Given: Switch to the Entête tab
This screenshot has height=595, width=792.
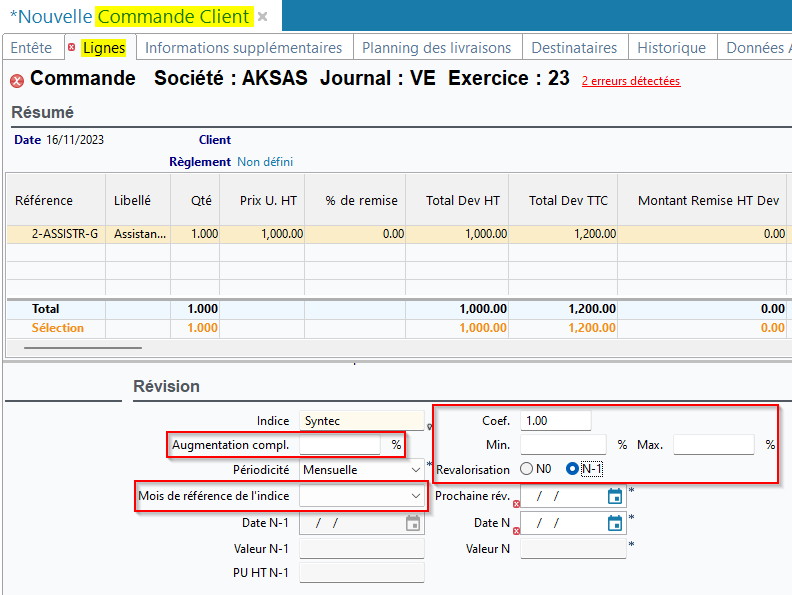Looking at the screenshot, I should 31,47.
